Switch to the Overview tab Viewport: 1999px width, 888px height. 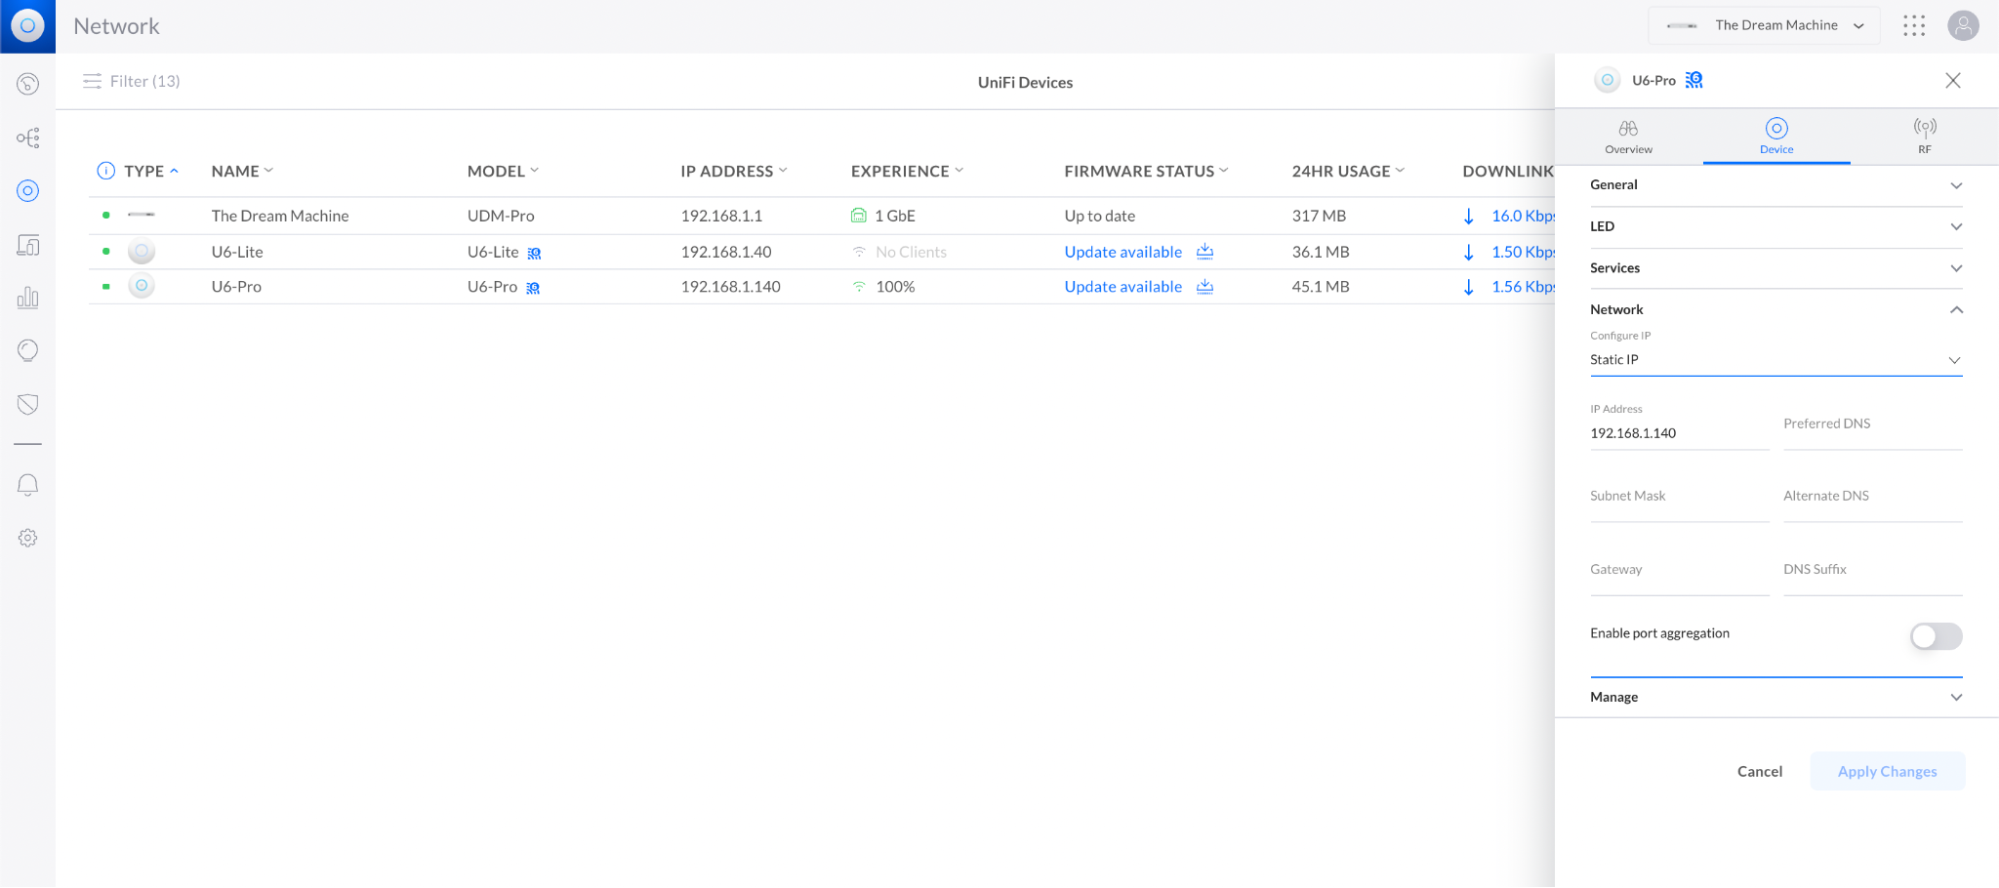coord(1628,137)
